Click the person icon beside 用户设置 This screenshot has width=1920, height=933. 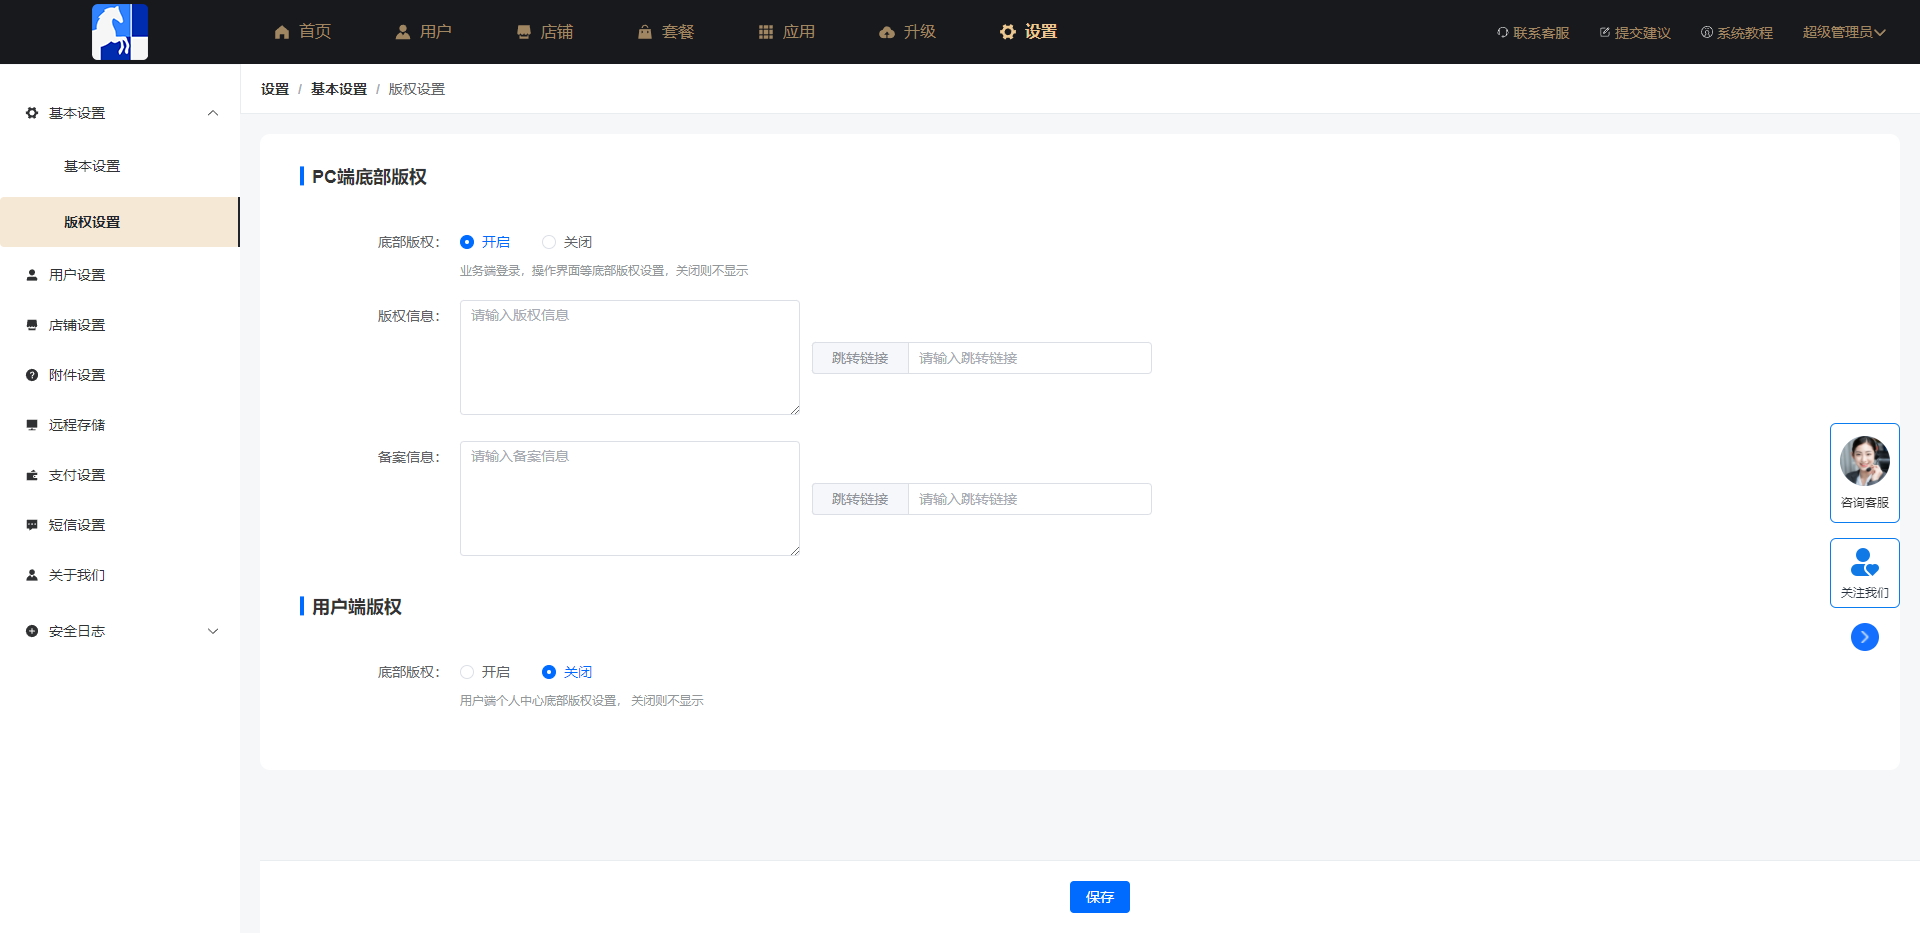coord(32,275)
